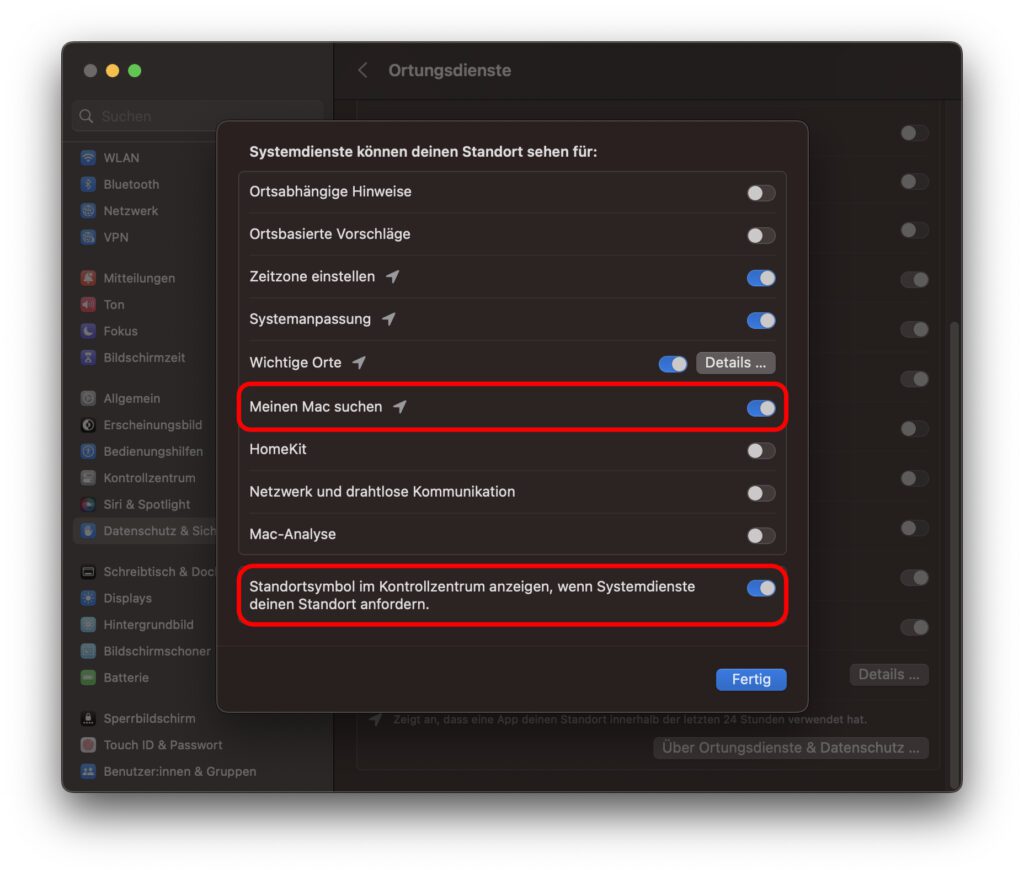
Task: Enable HomeKit location switch
Action: (761, 451)
